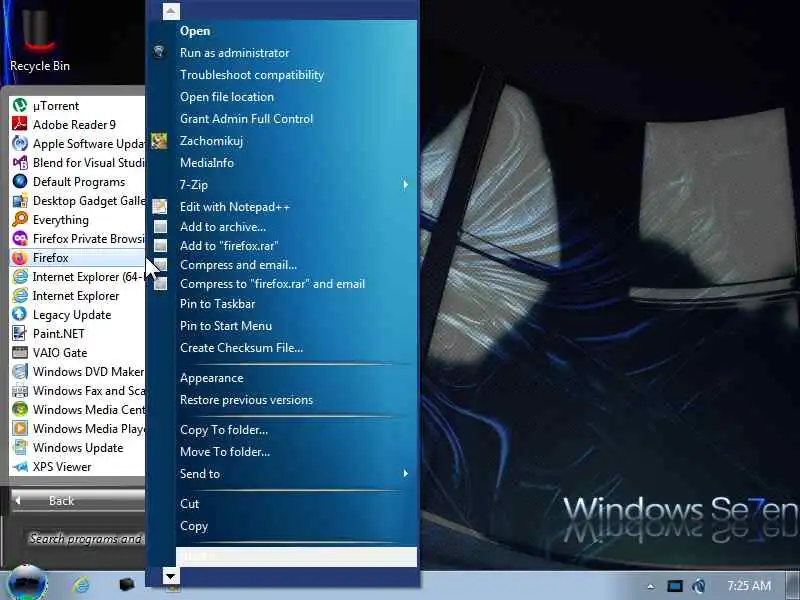Click the VAIO Gate icon

click(x=20, y=353)
